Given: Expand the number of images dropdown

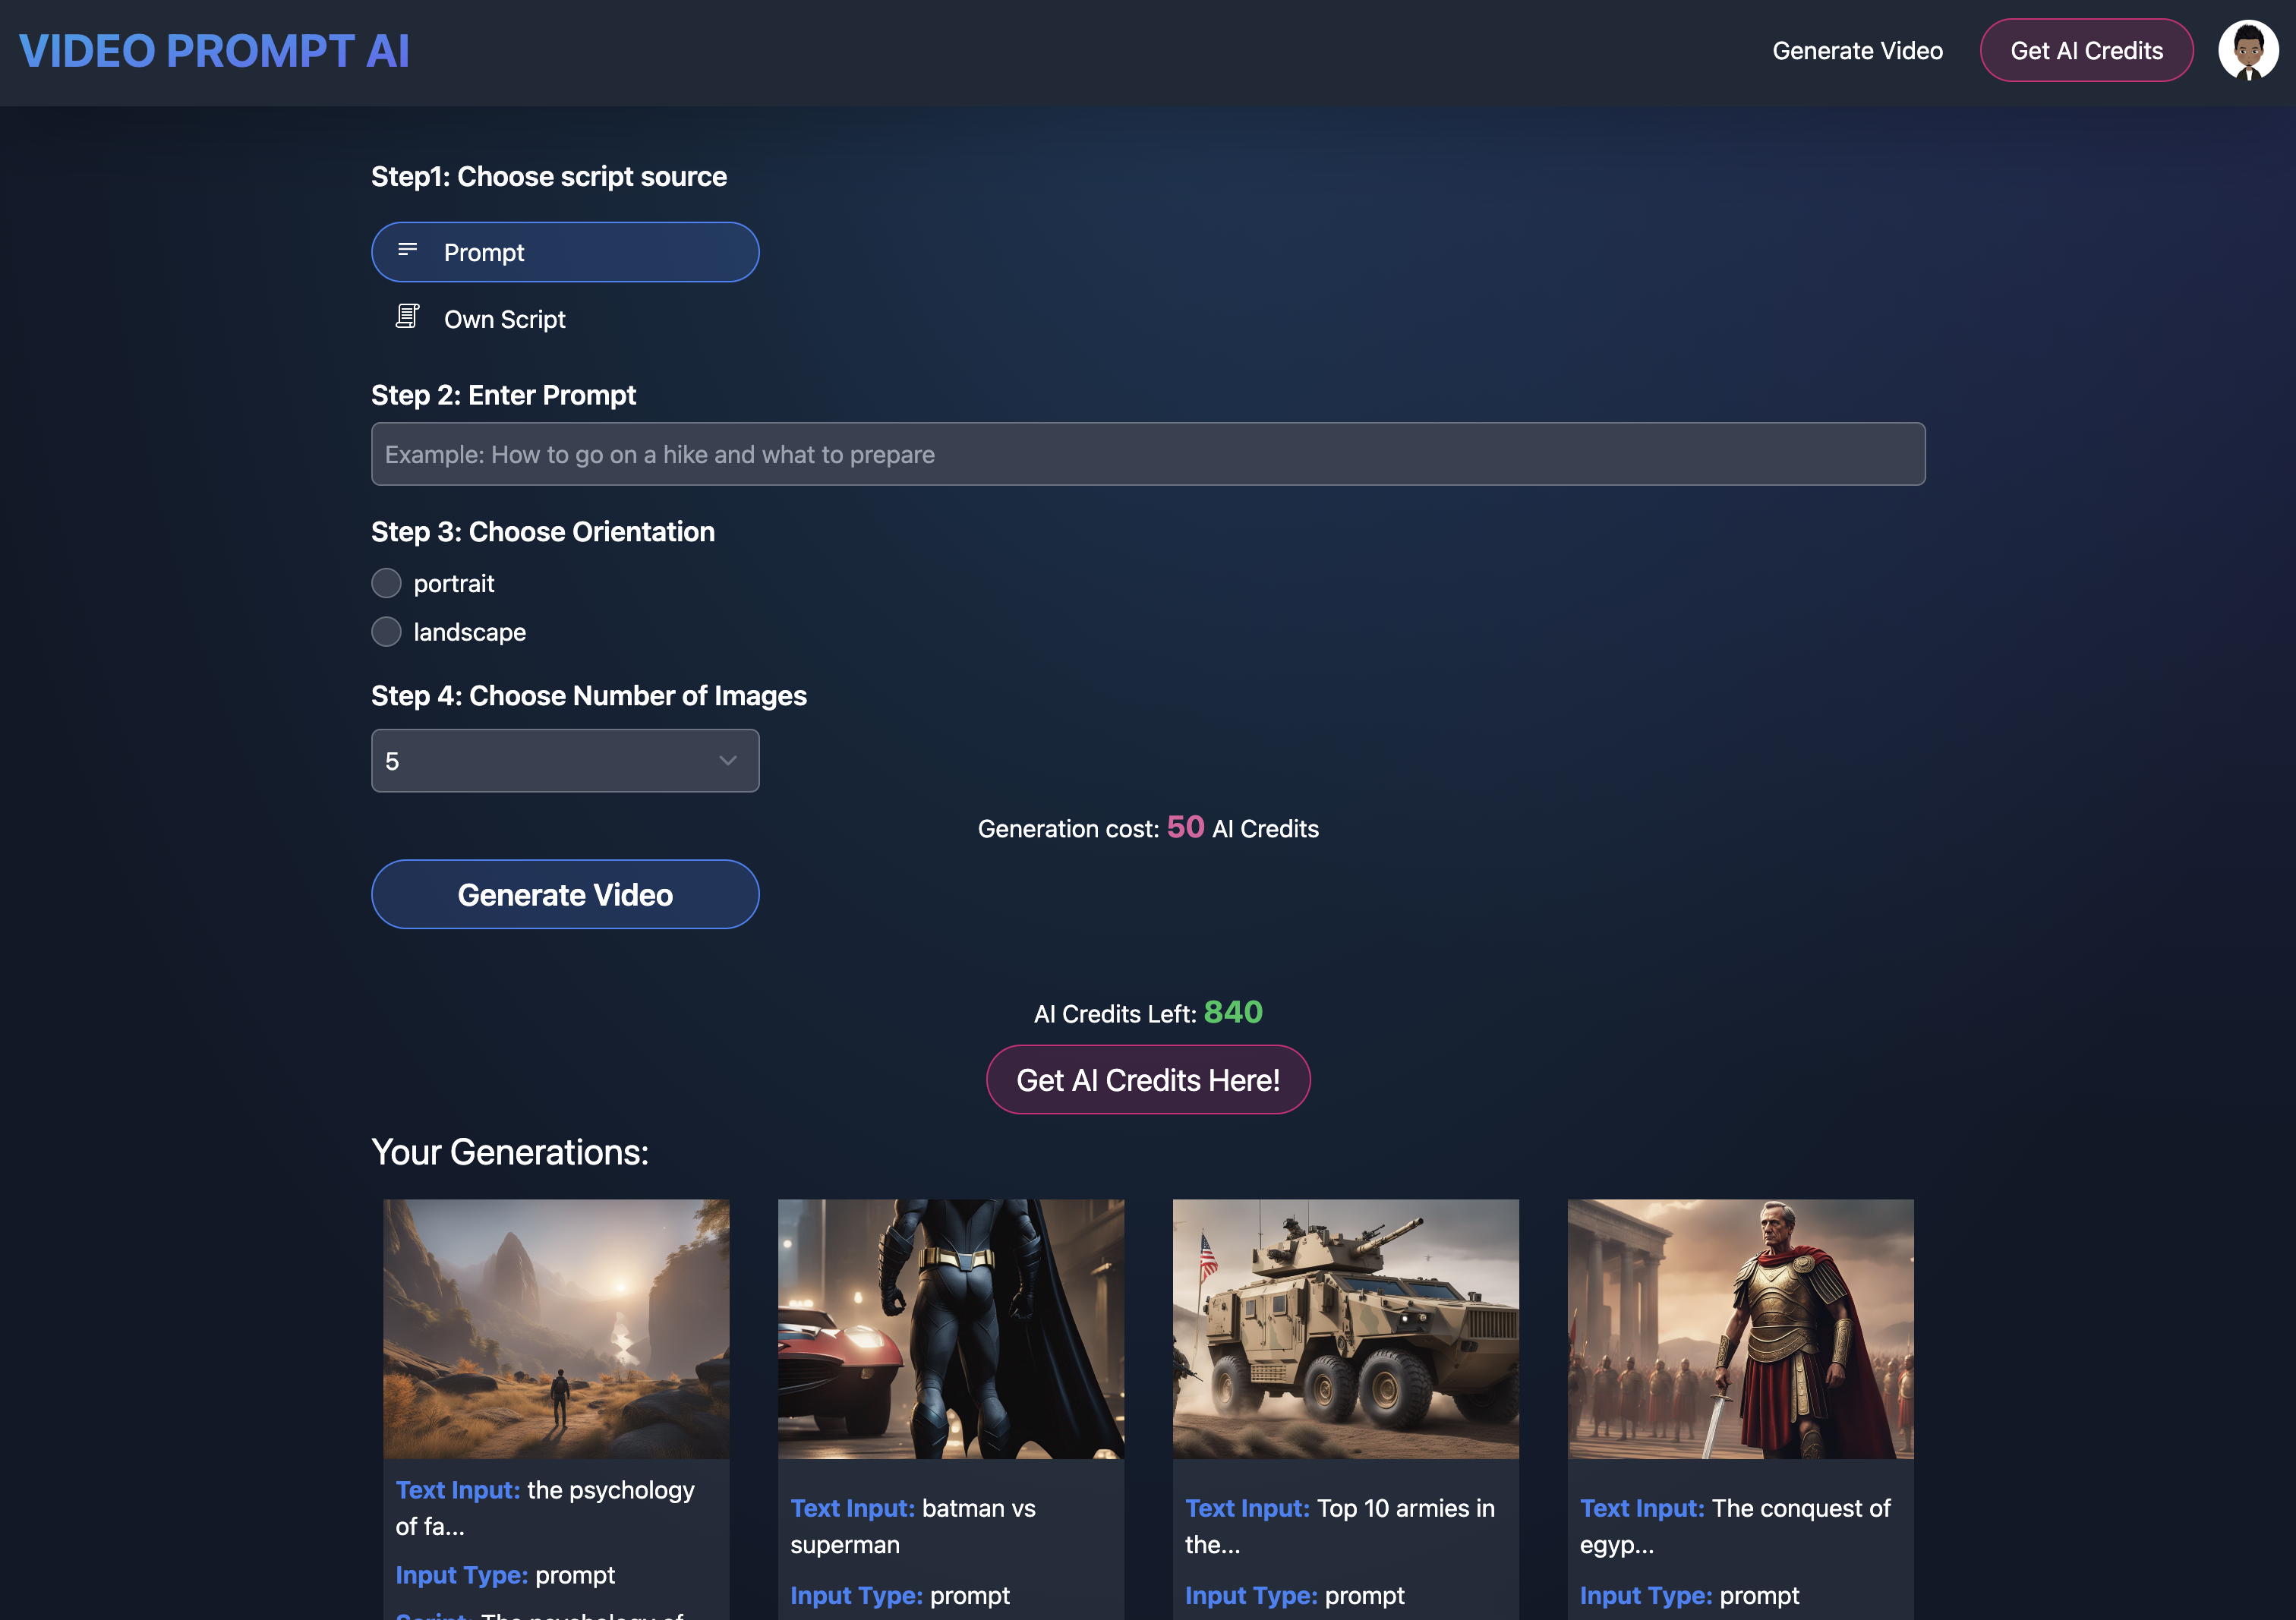Looking at the screenshot, I should pyautogui.click(x=564, y=761).
